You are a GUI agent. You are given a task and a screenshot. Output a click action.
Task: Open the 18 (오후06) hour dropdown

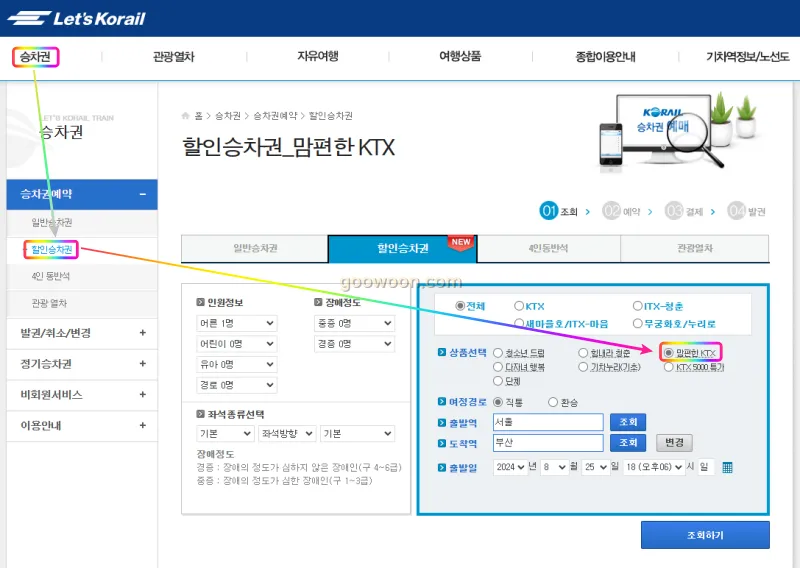654,467
